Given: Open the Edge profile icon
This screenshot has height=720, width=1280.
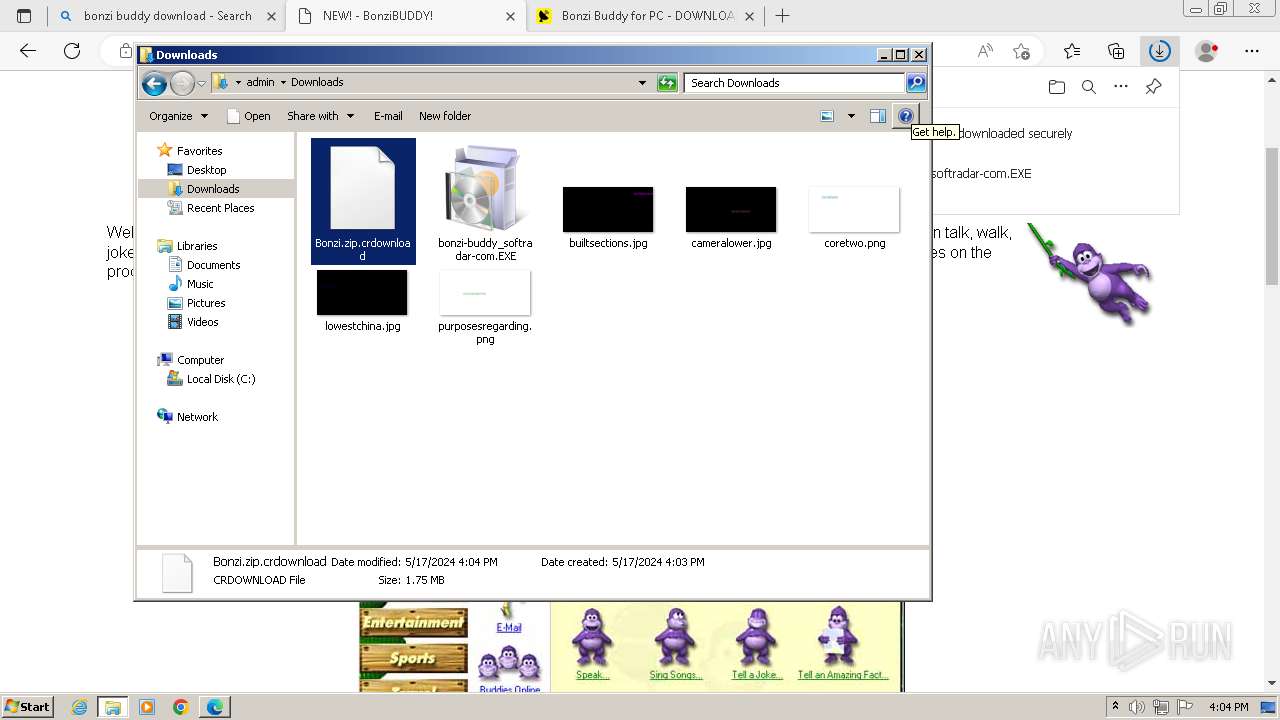Looking at the screenshot, I should point(1207,51).
